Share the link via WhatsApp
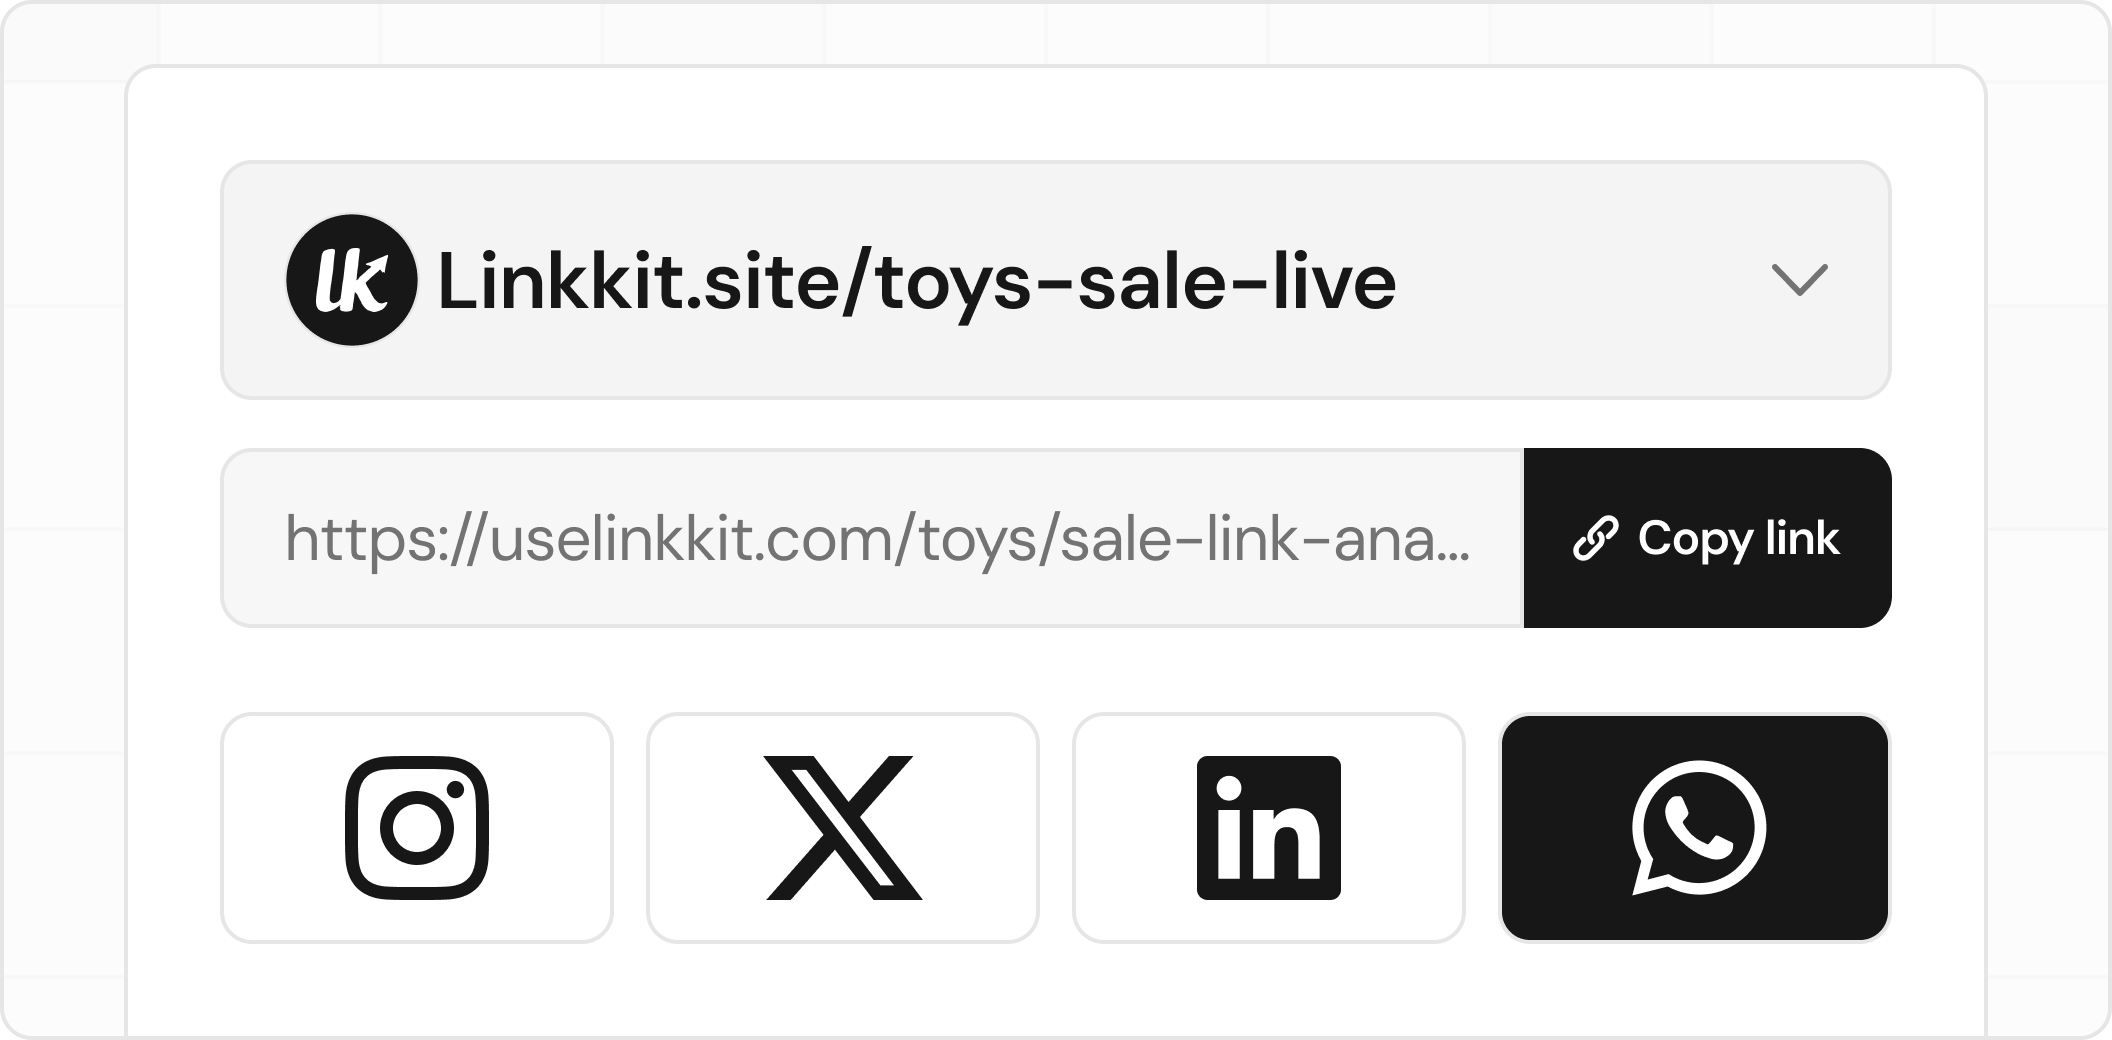2112x1040 pixels. [1695, 828]
